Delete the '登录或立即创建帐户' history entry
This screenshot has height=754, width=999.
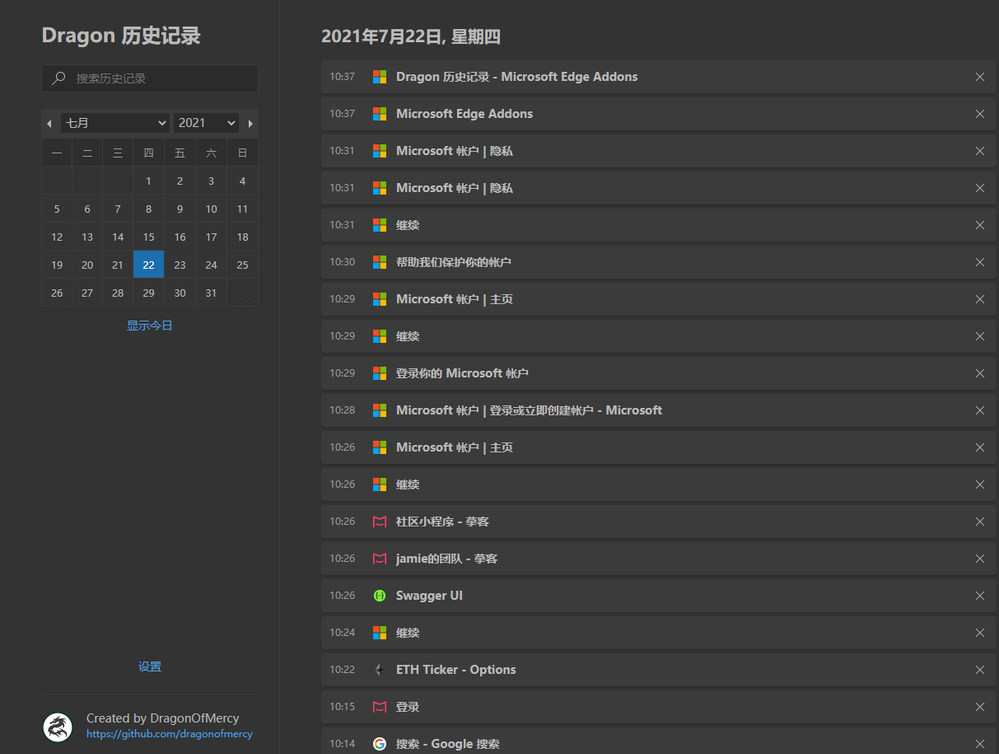979,410
